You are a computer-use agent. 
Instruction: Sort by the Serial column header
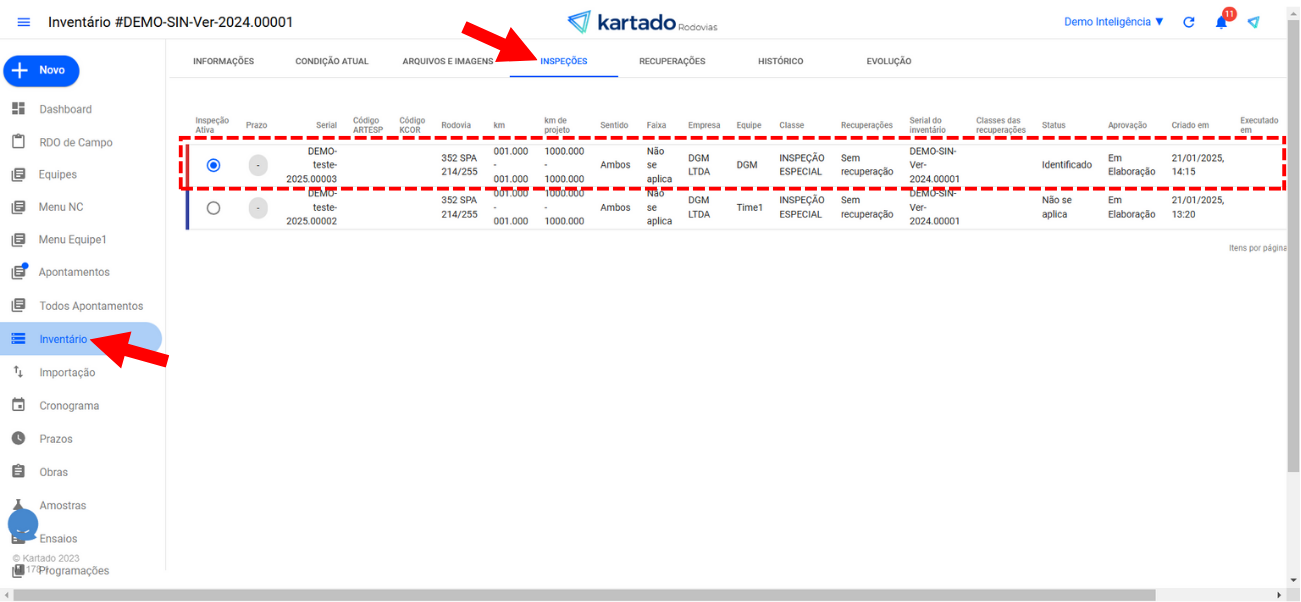coord(326,125)
